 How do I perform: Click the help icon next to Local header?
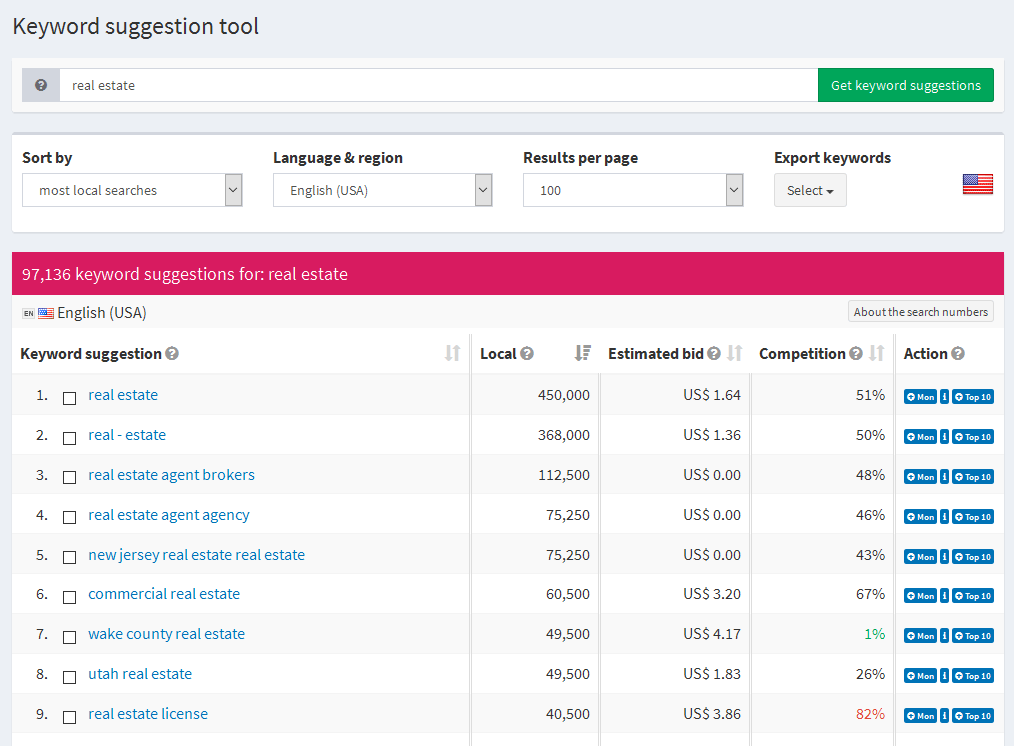pyautogui.click(x=525, y=353)
